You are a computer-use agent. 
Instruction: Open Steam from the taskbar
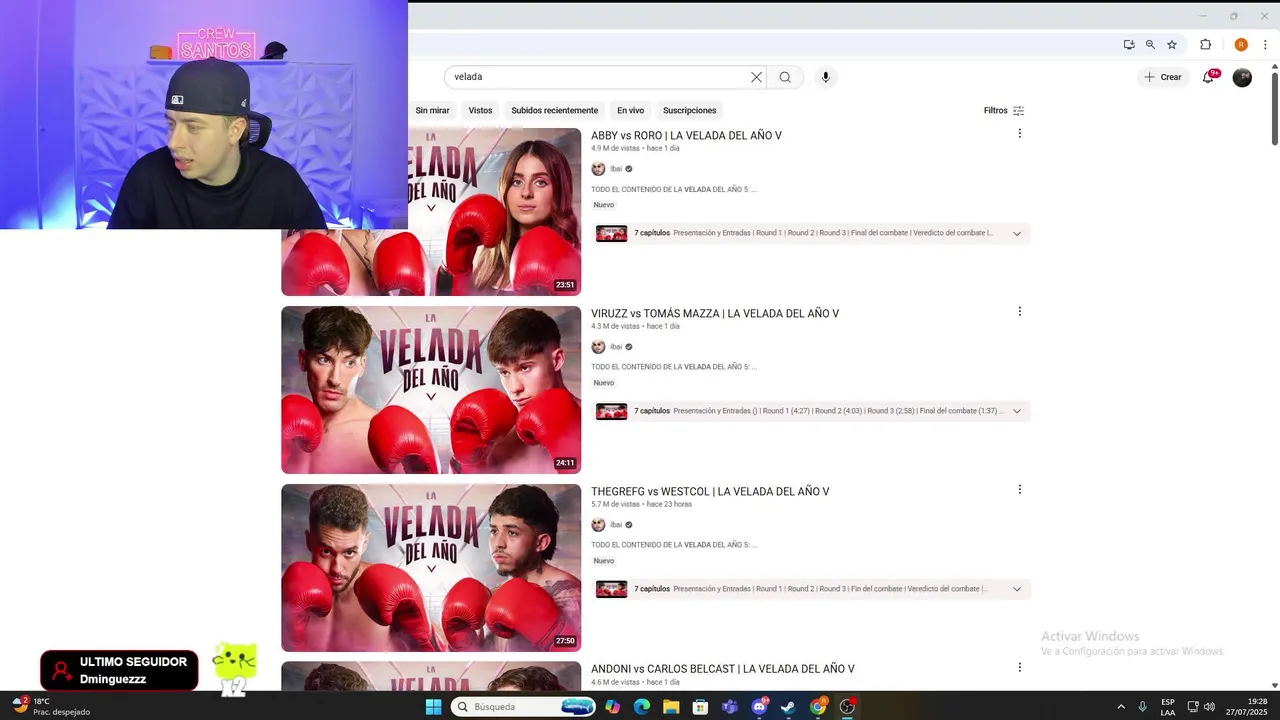[x=788, y=707]
